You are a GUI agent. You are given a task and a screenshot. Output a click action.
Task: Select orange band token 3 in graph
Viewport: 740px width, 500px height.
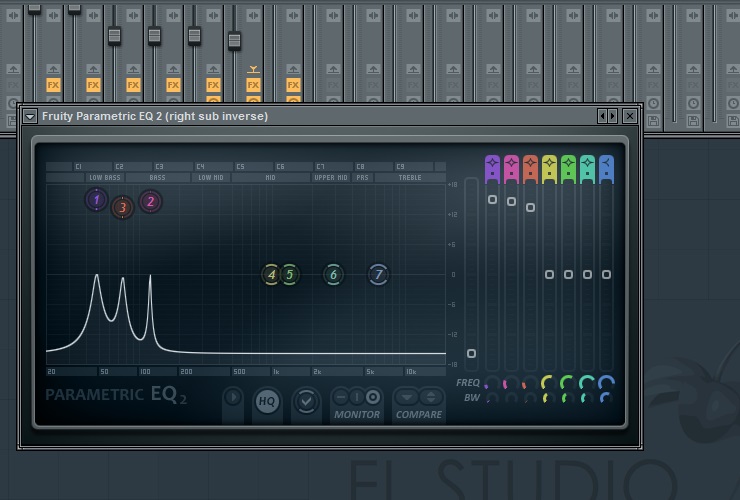[123, 207]
